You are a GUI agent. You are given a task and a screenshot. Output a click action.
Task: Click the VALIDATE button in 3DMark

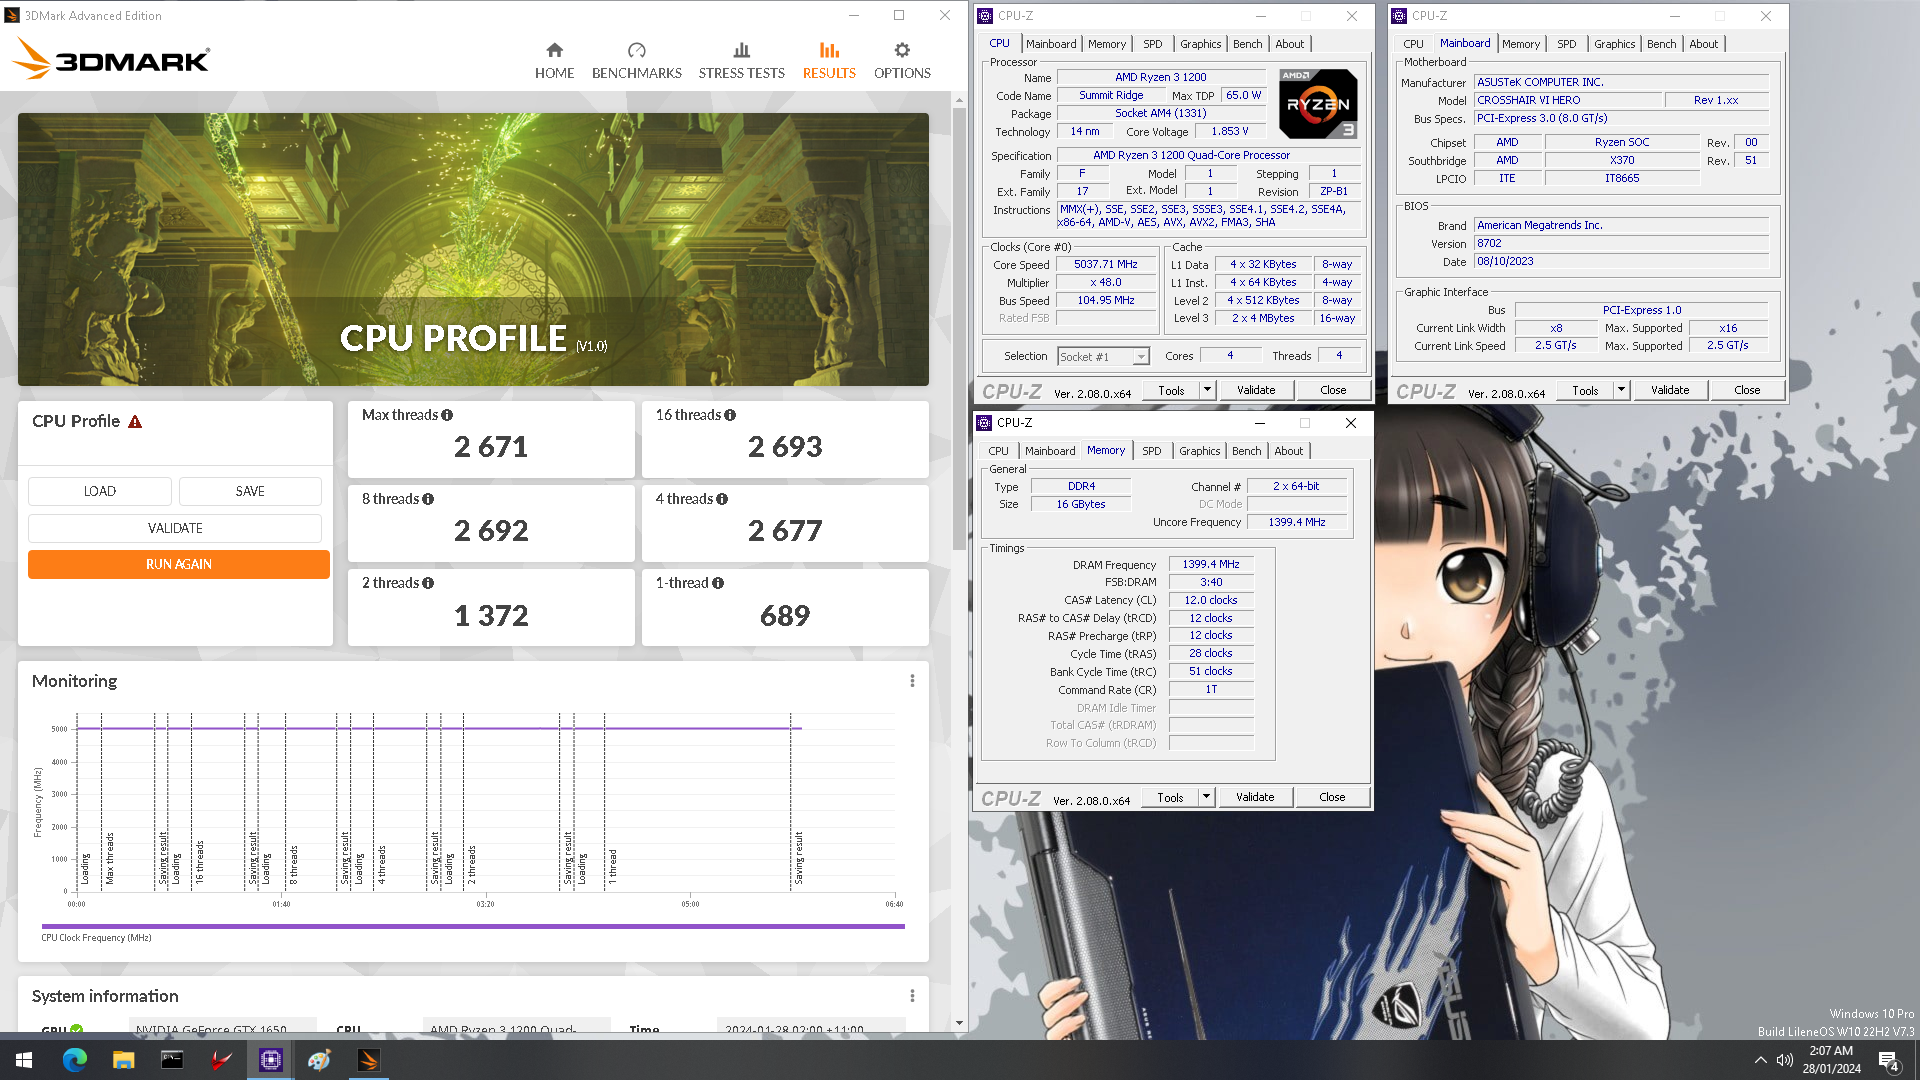click(x=175, y=528)
